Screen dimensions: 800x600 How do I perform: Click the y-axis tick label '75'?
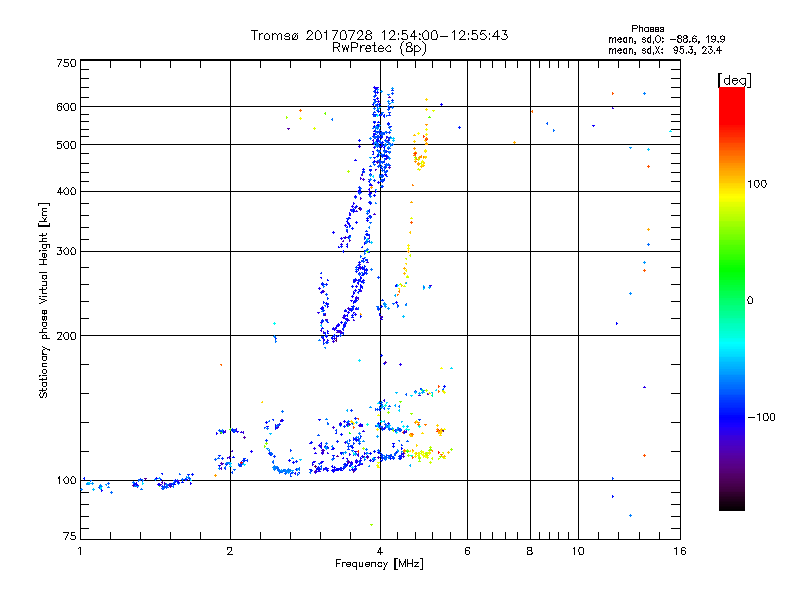click(x=70, y=536)
